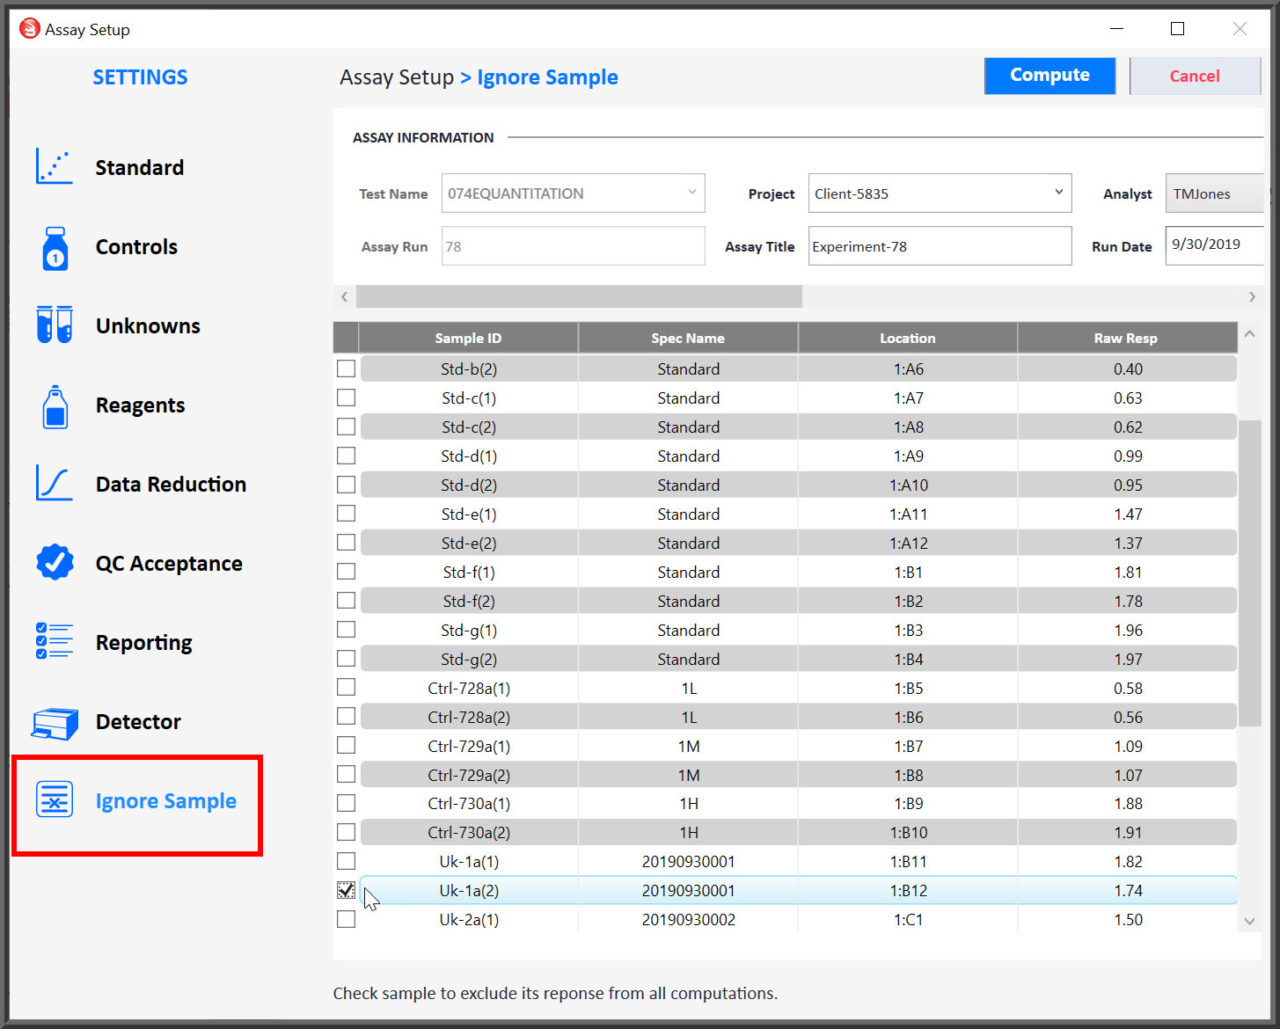Select the Detector instrument icon

pyautogui.click(x=55, y=722)
